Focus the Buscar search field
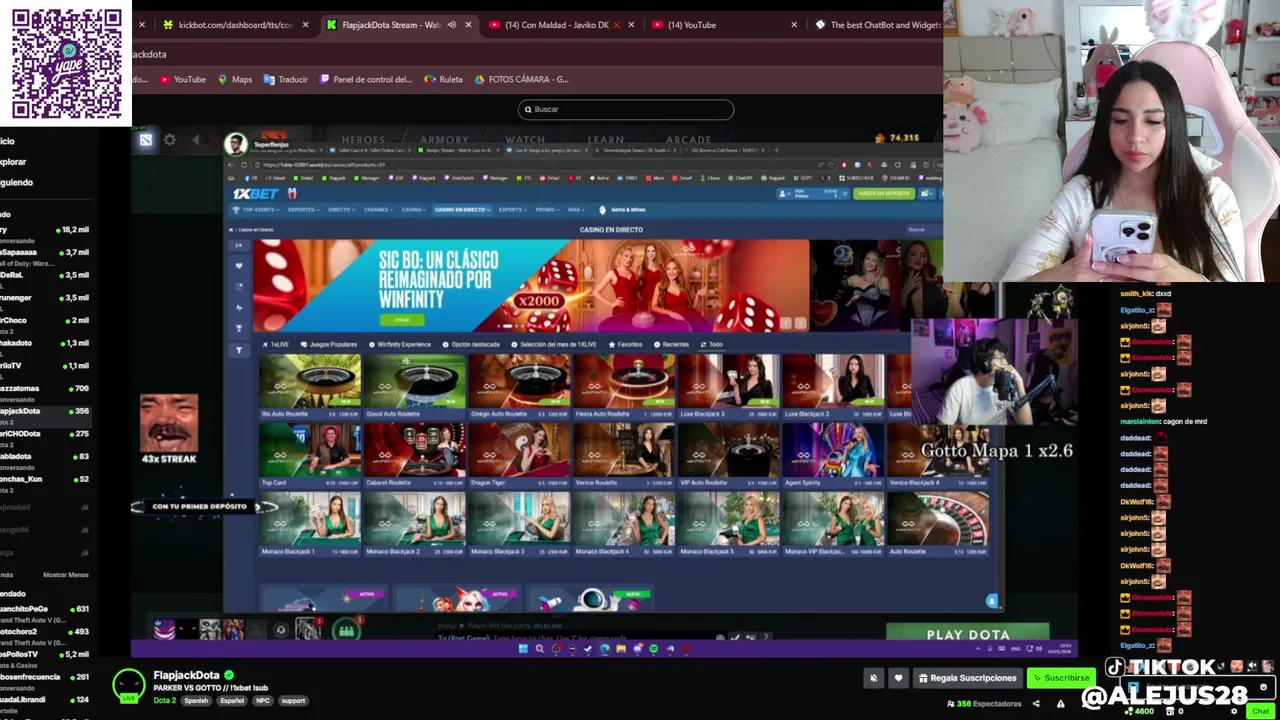The image size is (1280, 720). point(626,109)
